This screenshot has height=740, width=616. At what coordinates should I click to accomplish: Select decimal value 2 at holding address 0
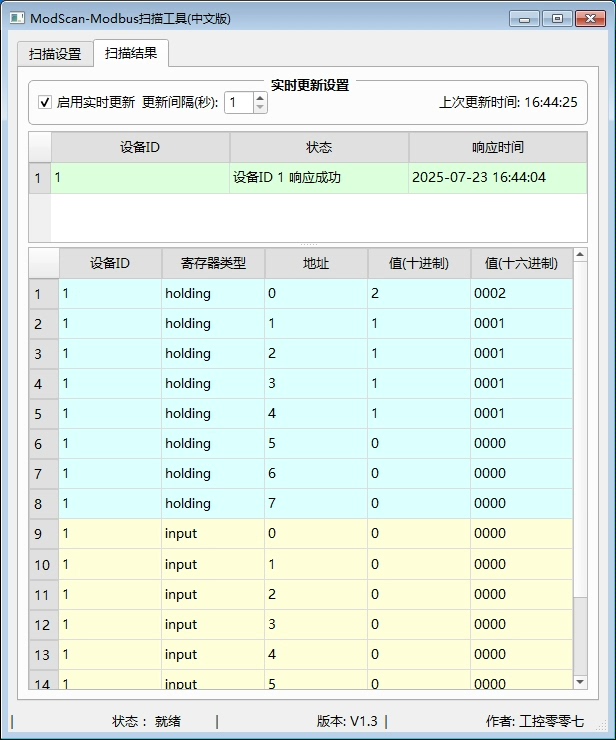click(x=419, y=294)
